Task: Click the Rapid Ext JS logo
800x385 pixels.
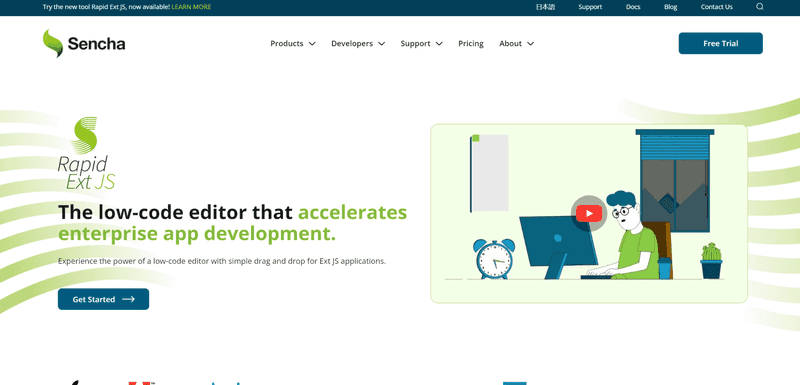Action: click(86, 153)
